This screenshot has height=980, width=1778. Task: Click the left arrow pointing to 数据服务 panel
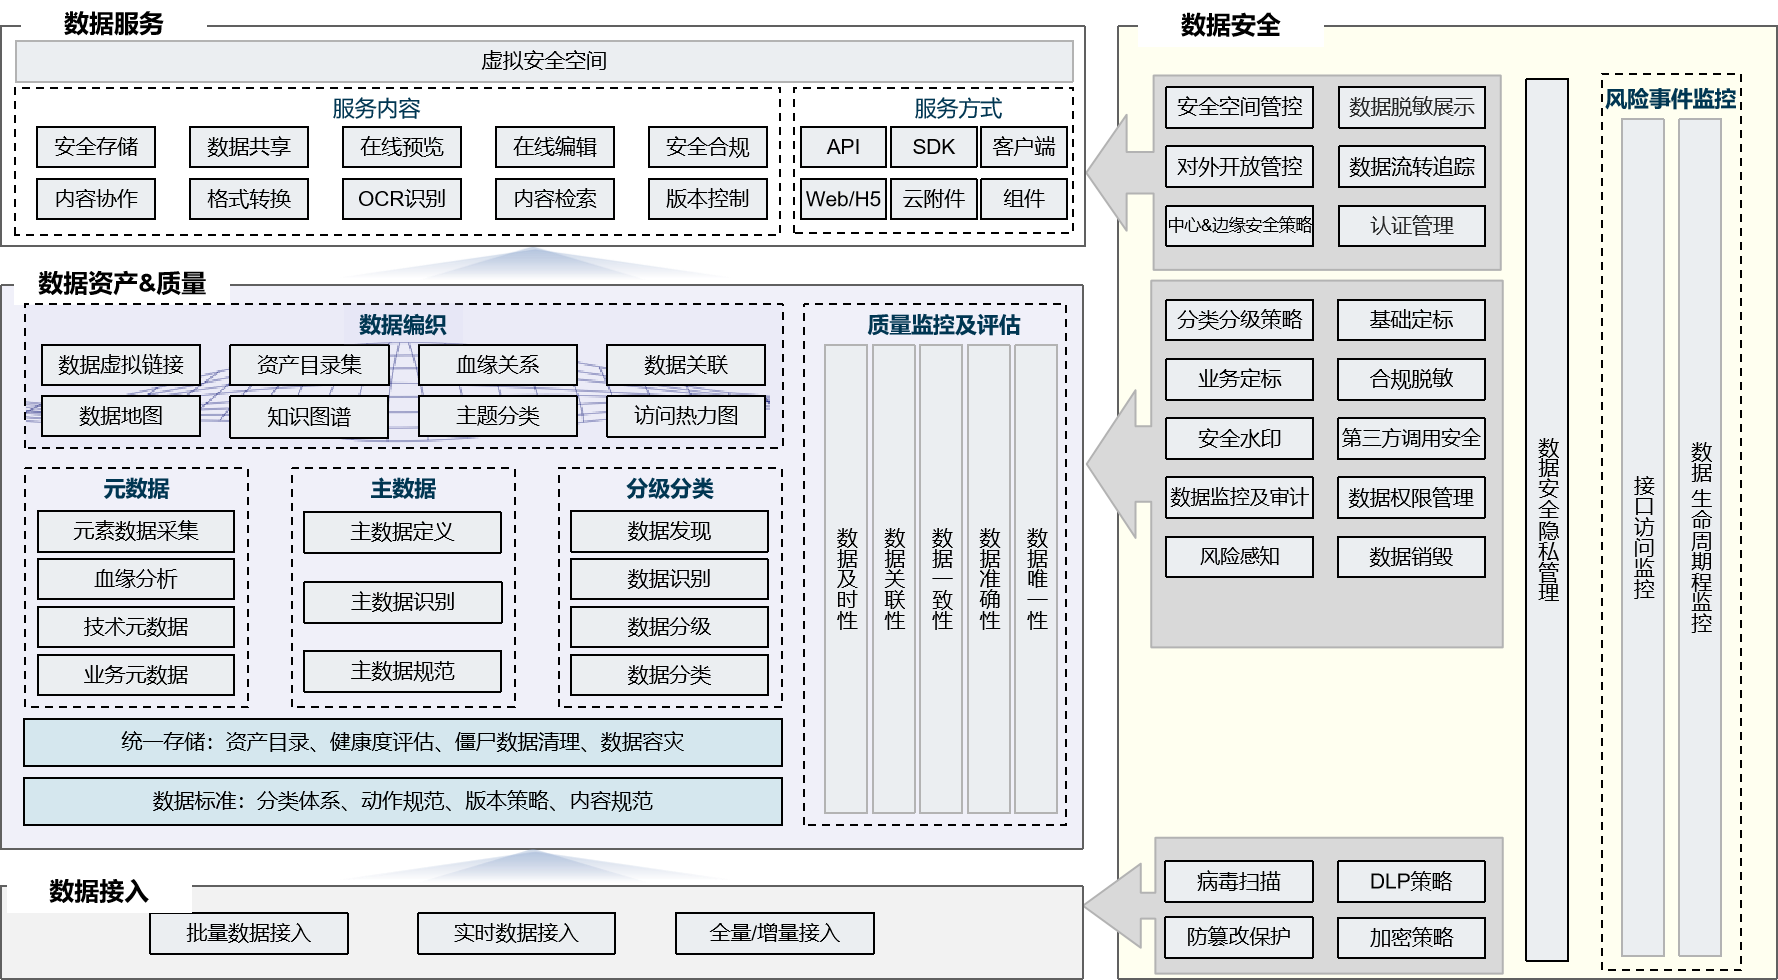click(1115, 172)
